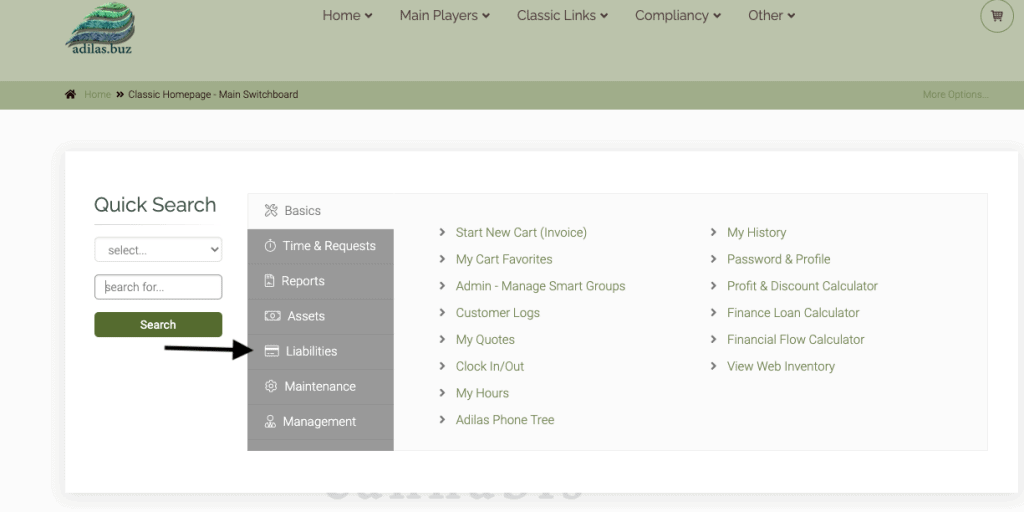Click chevron beside View Web Inventory
1024x512 pixels.
[713, 366]
